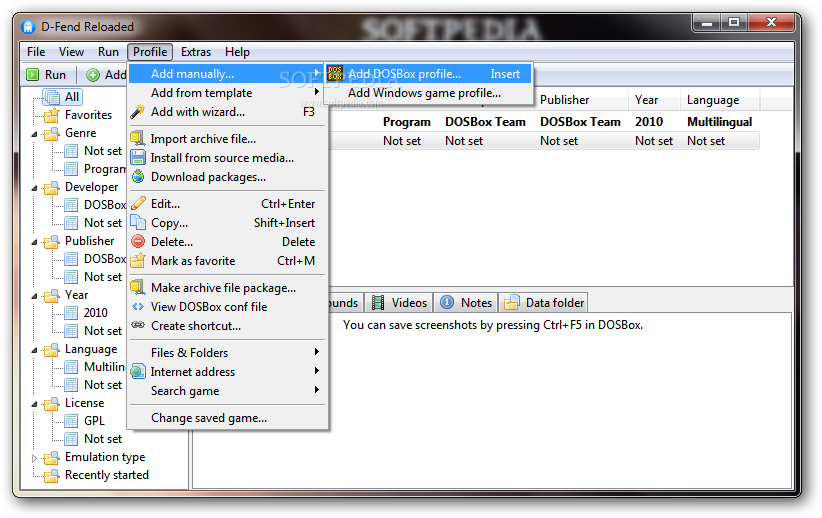
Task: Click the Videos film strip tab icon
Action: [378, 303]
